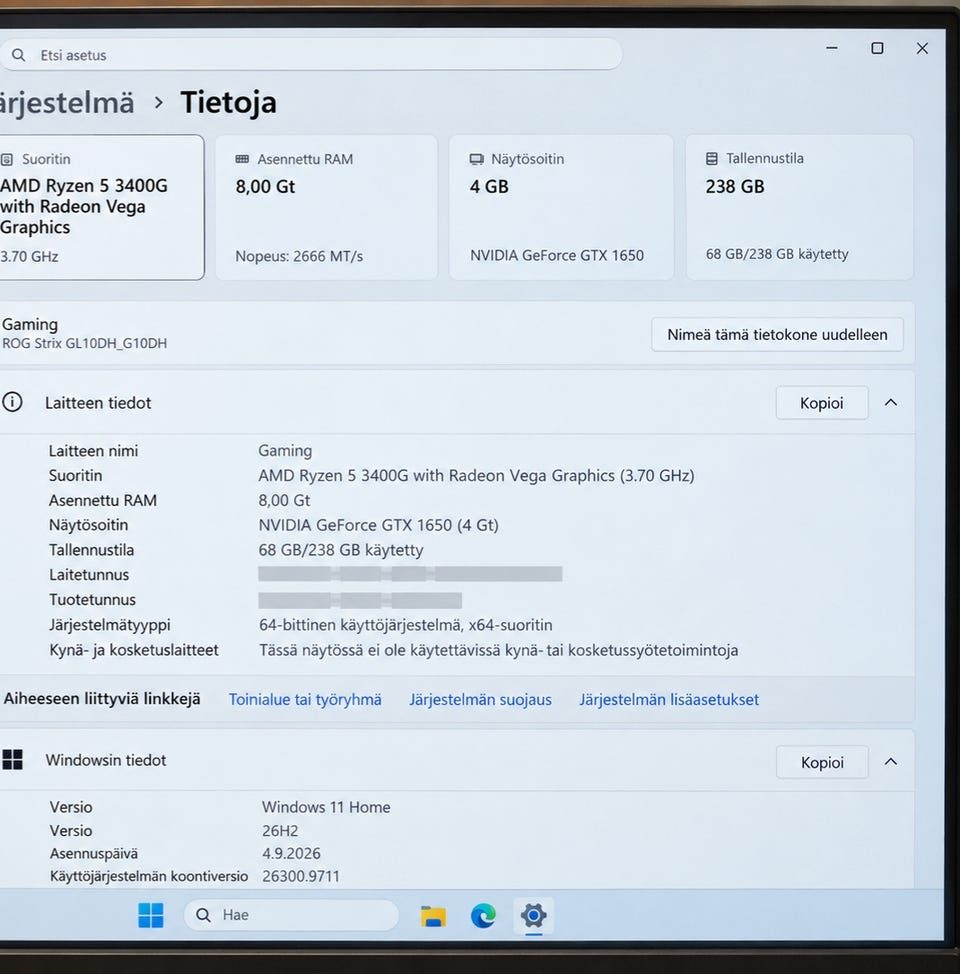
Task: Click the 4.9.2026 installation date
Action: (291, 853)
